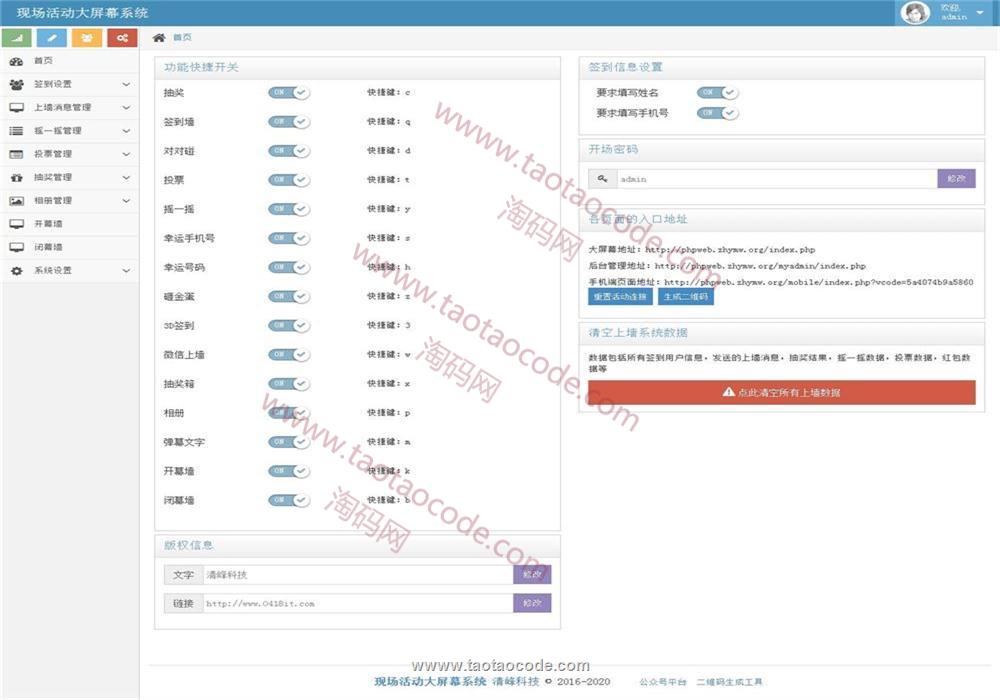Viewport: 1000px width, 700px height.
Task: Click the gear icon next to 系统设置
Action: point(16,271)
